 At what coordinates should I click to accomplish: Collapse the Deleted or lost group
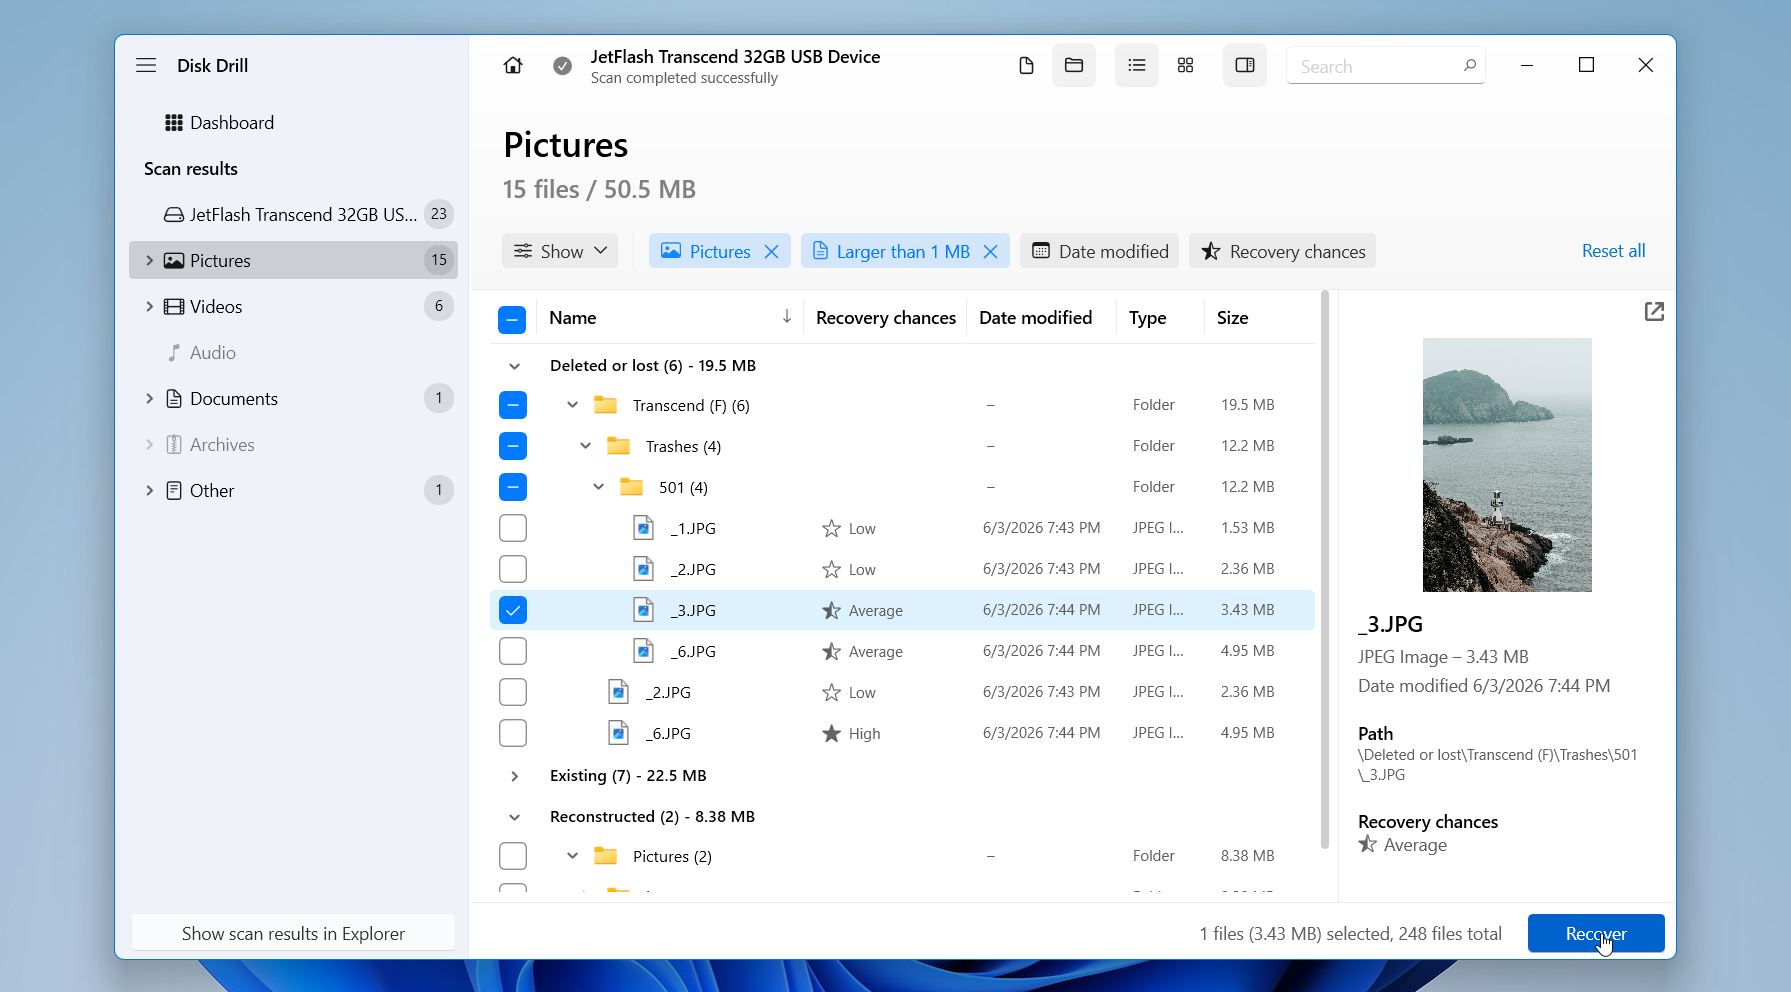pyautogui.click(x=514, y=366)
